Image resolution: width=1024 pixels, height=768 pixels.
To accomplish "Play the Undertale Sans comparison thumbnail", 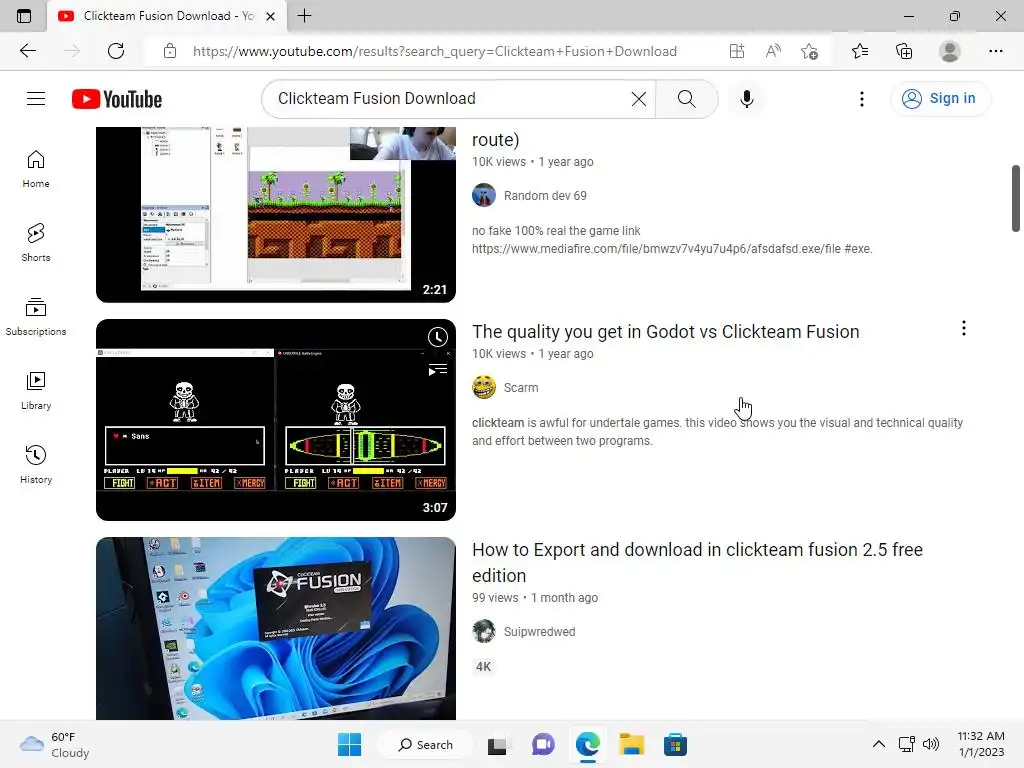I will click(x=276, y=420).
